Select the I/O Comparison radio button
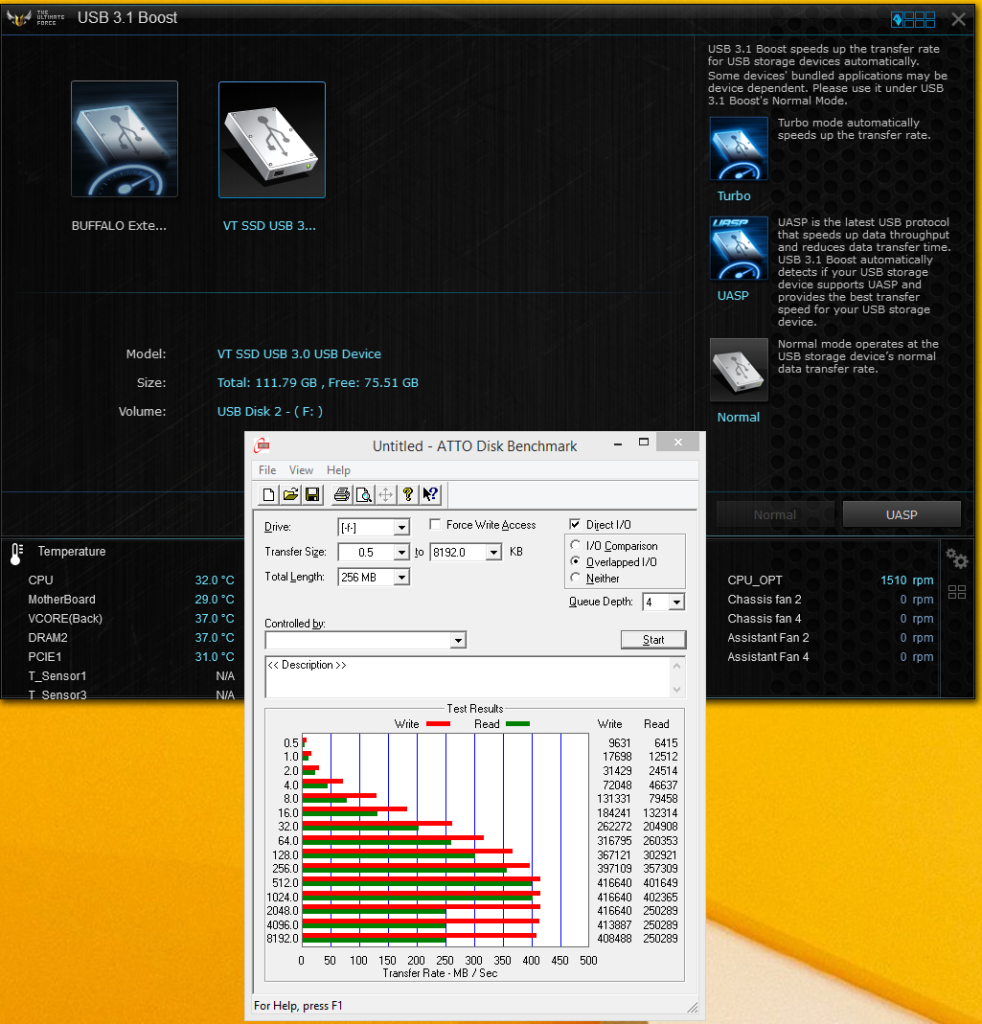The height and width of the screenshot is (1024, 982). (575, 545)
